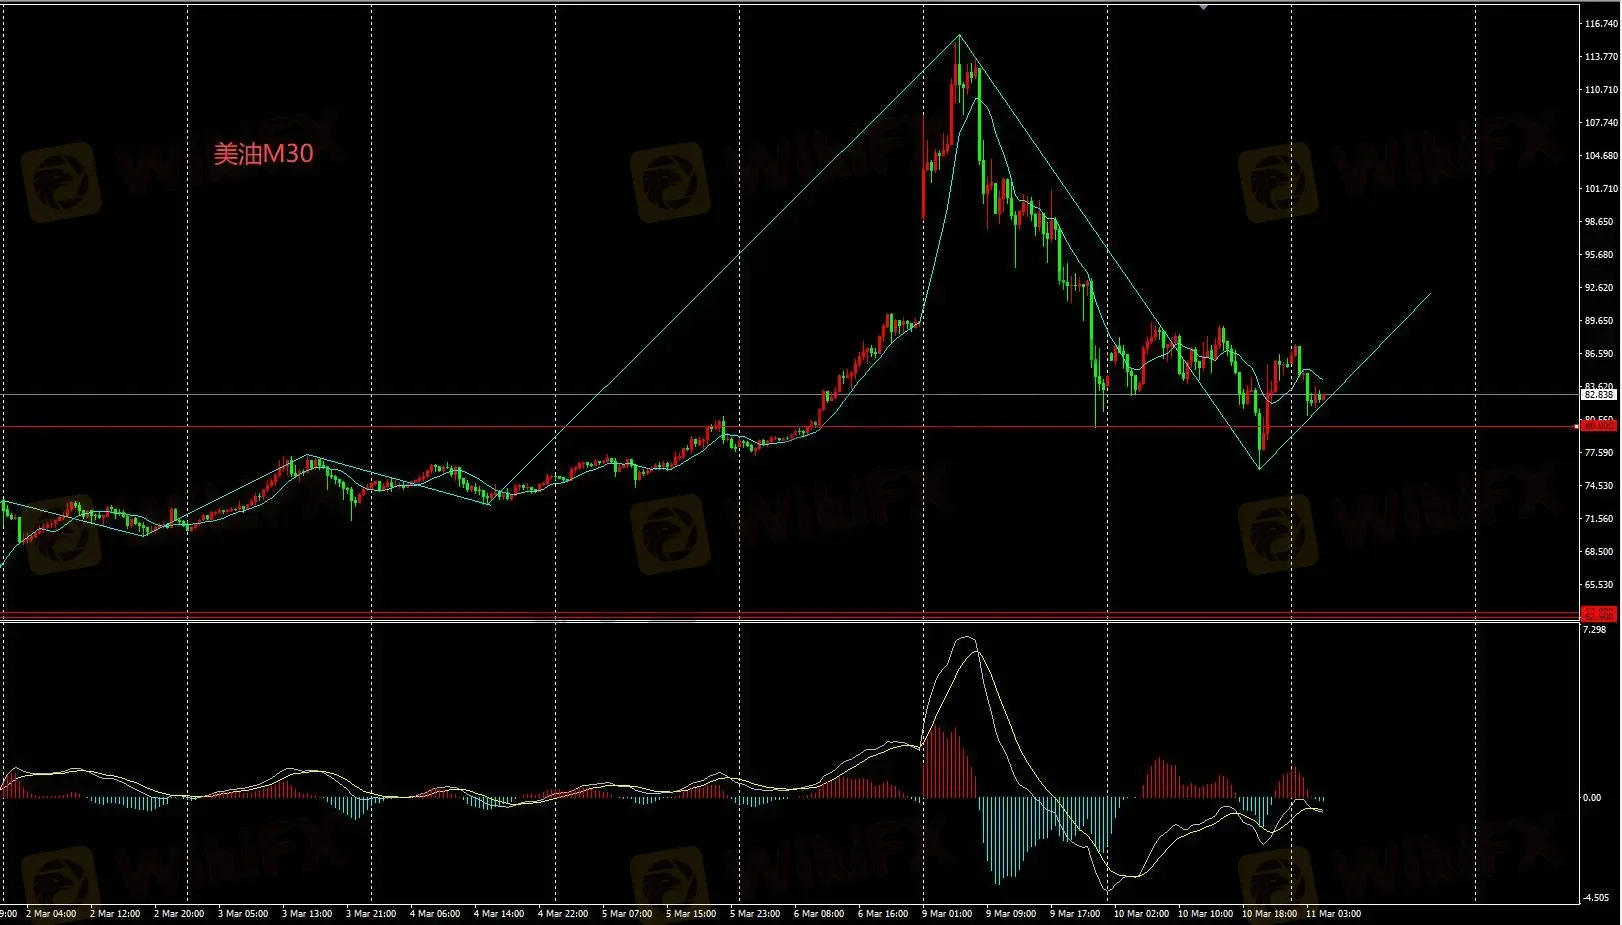Viewport: 1622px width, 925px height.
Task: Click the 5 Mar 15:00 time label
Action: pos(691,914)
